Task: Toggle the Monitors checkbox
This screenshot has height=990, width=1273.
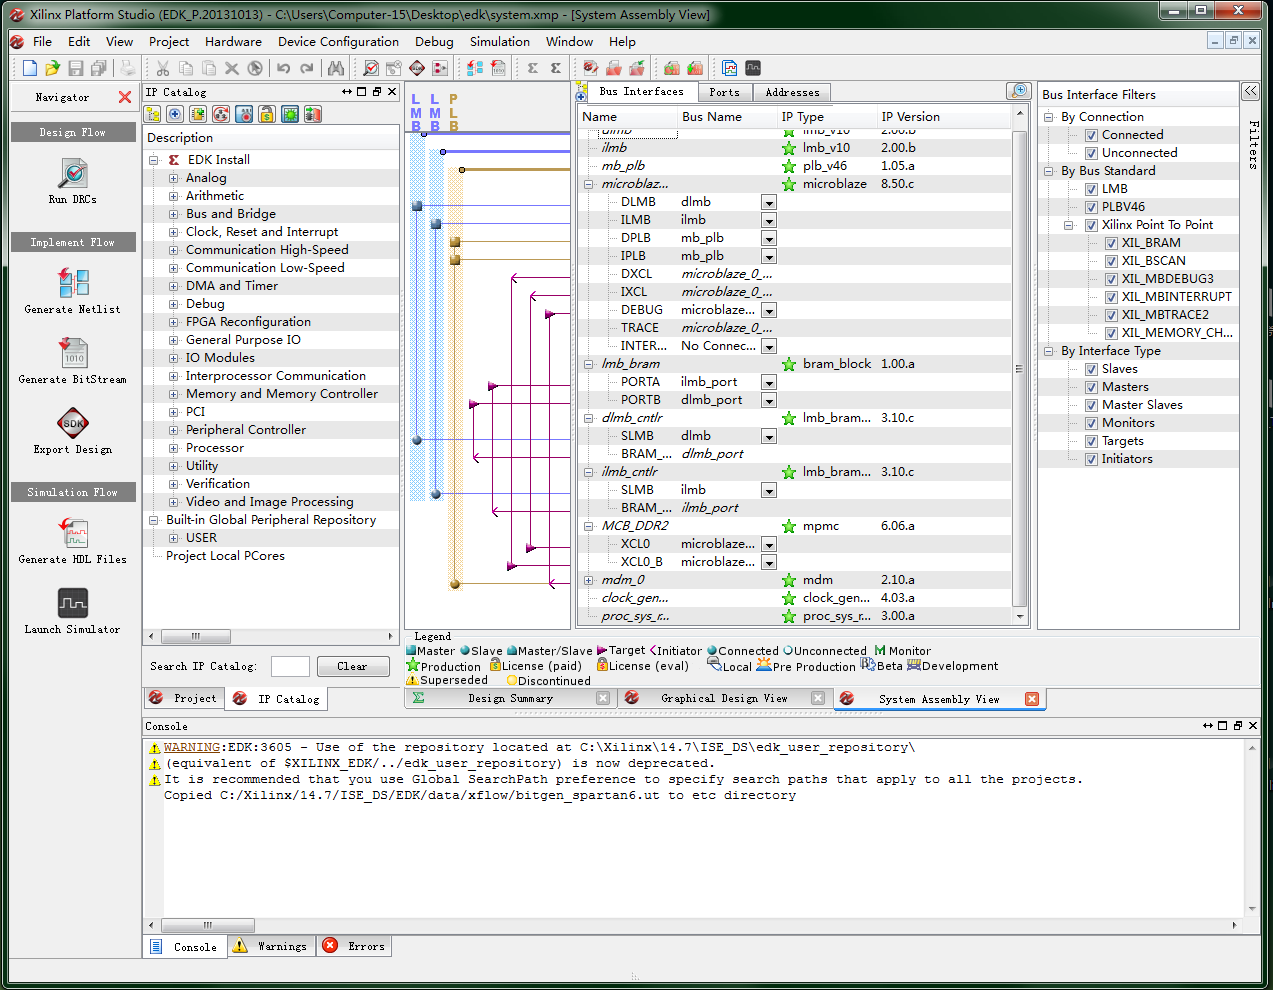Action: 1091,423
